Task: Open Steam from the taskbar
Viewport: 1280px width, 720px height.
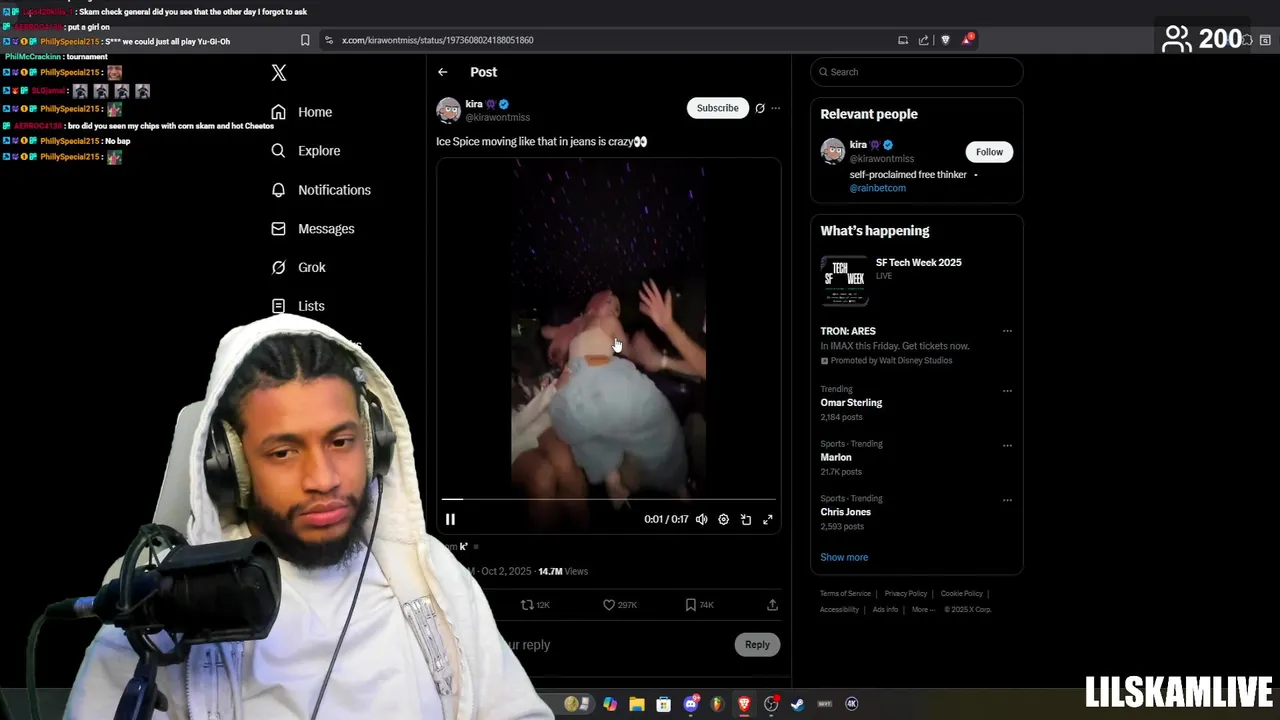Action: pyautogui.click(x=797, y=704)
